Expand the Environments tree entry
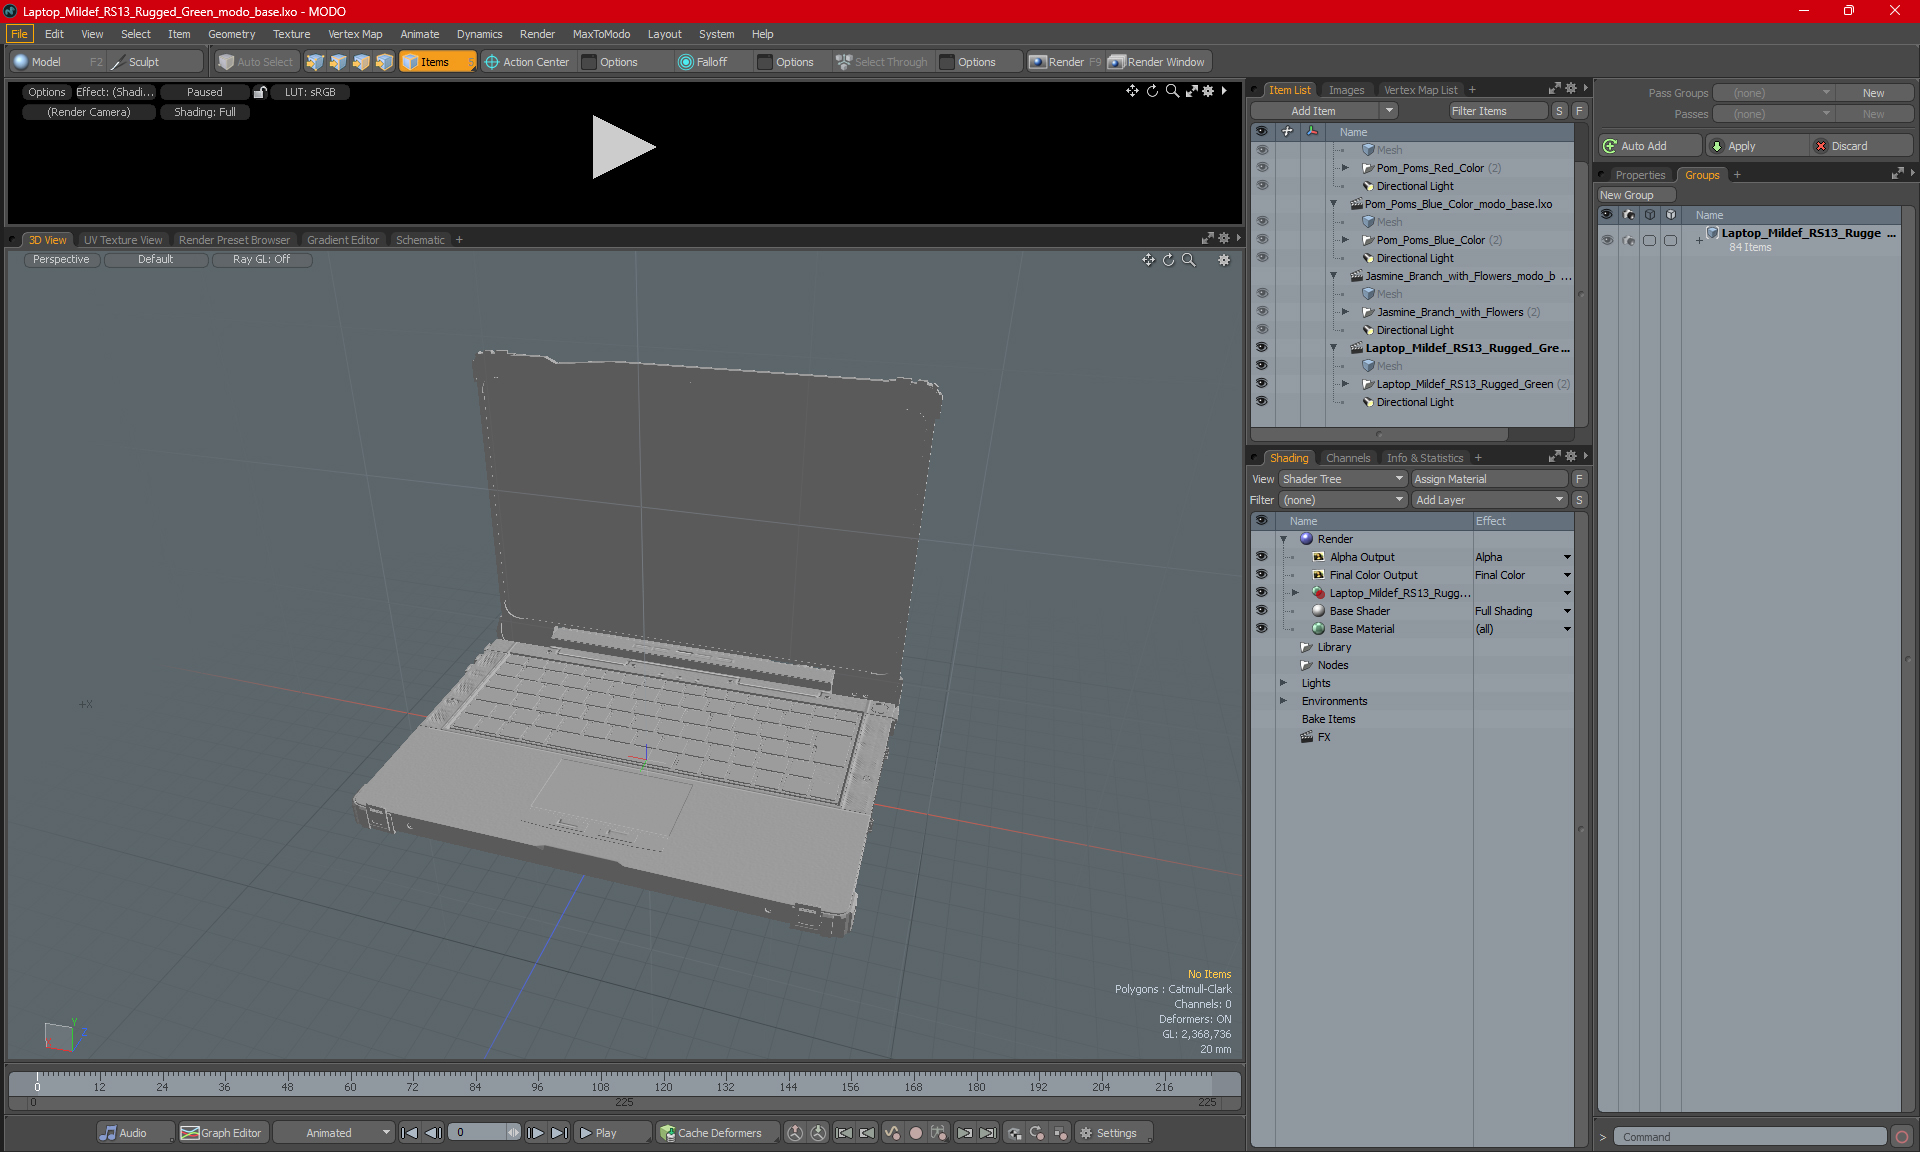 pyautogui.click(x=1284, y=701)
